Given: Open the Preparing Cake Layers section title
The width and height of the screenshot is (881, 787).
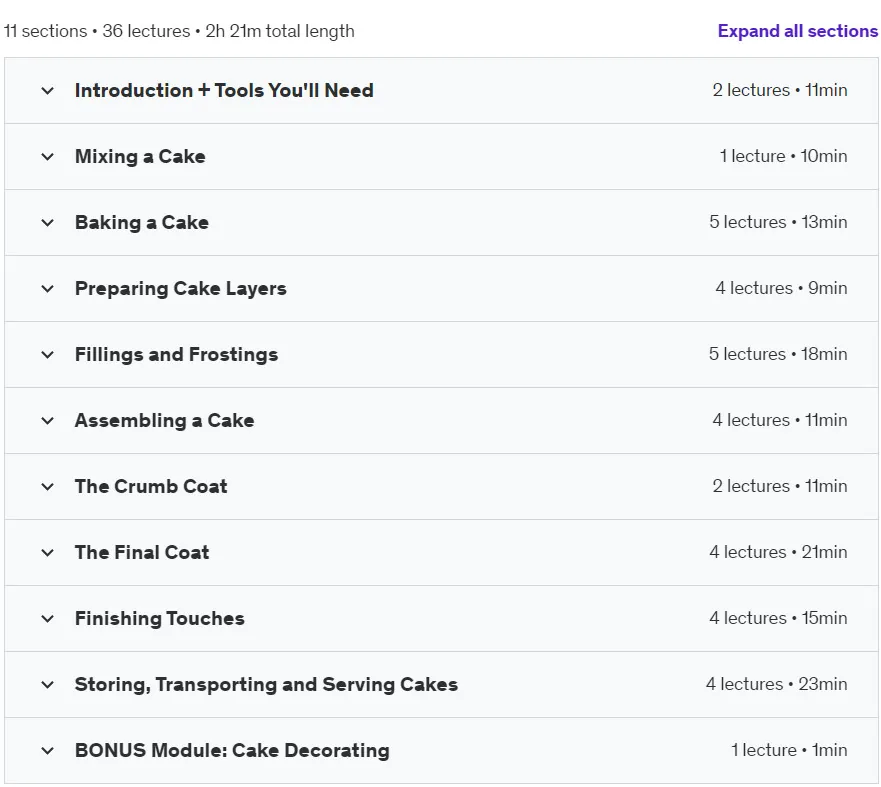Looking at the screenshot, I should [x=181, y=289].
